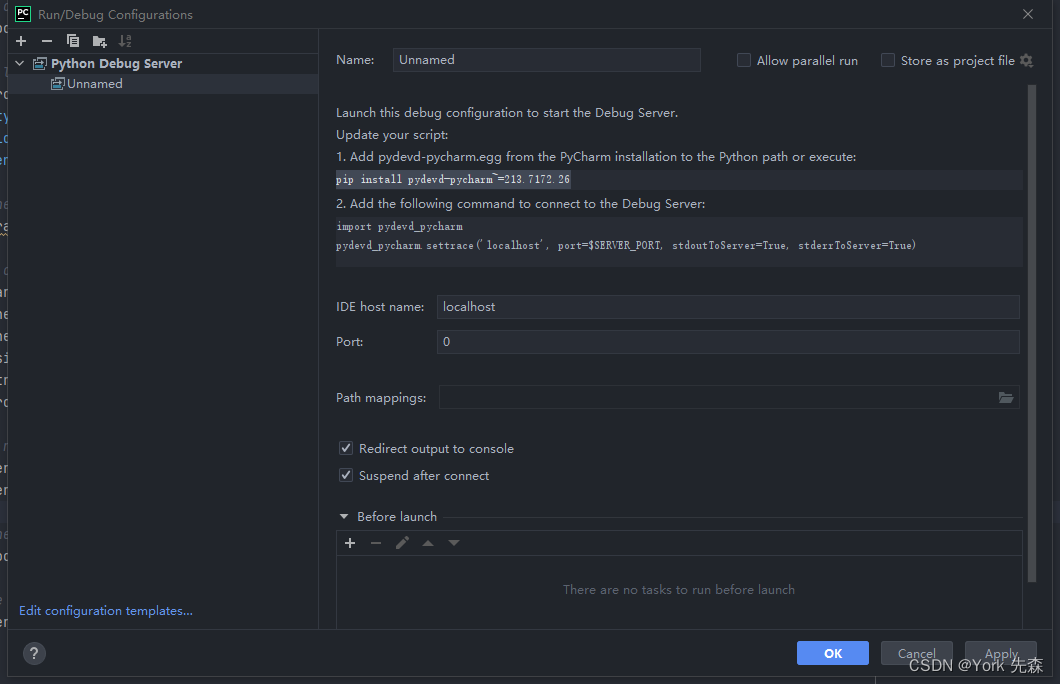Focus the Name input field
The width and height of the screenshot is (1060, 684).
tap(546, 60)
